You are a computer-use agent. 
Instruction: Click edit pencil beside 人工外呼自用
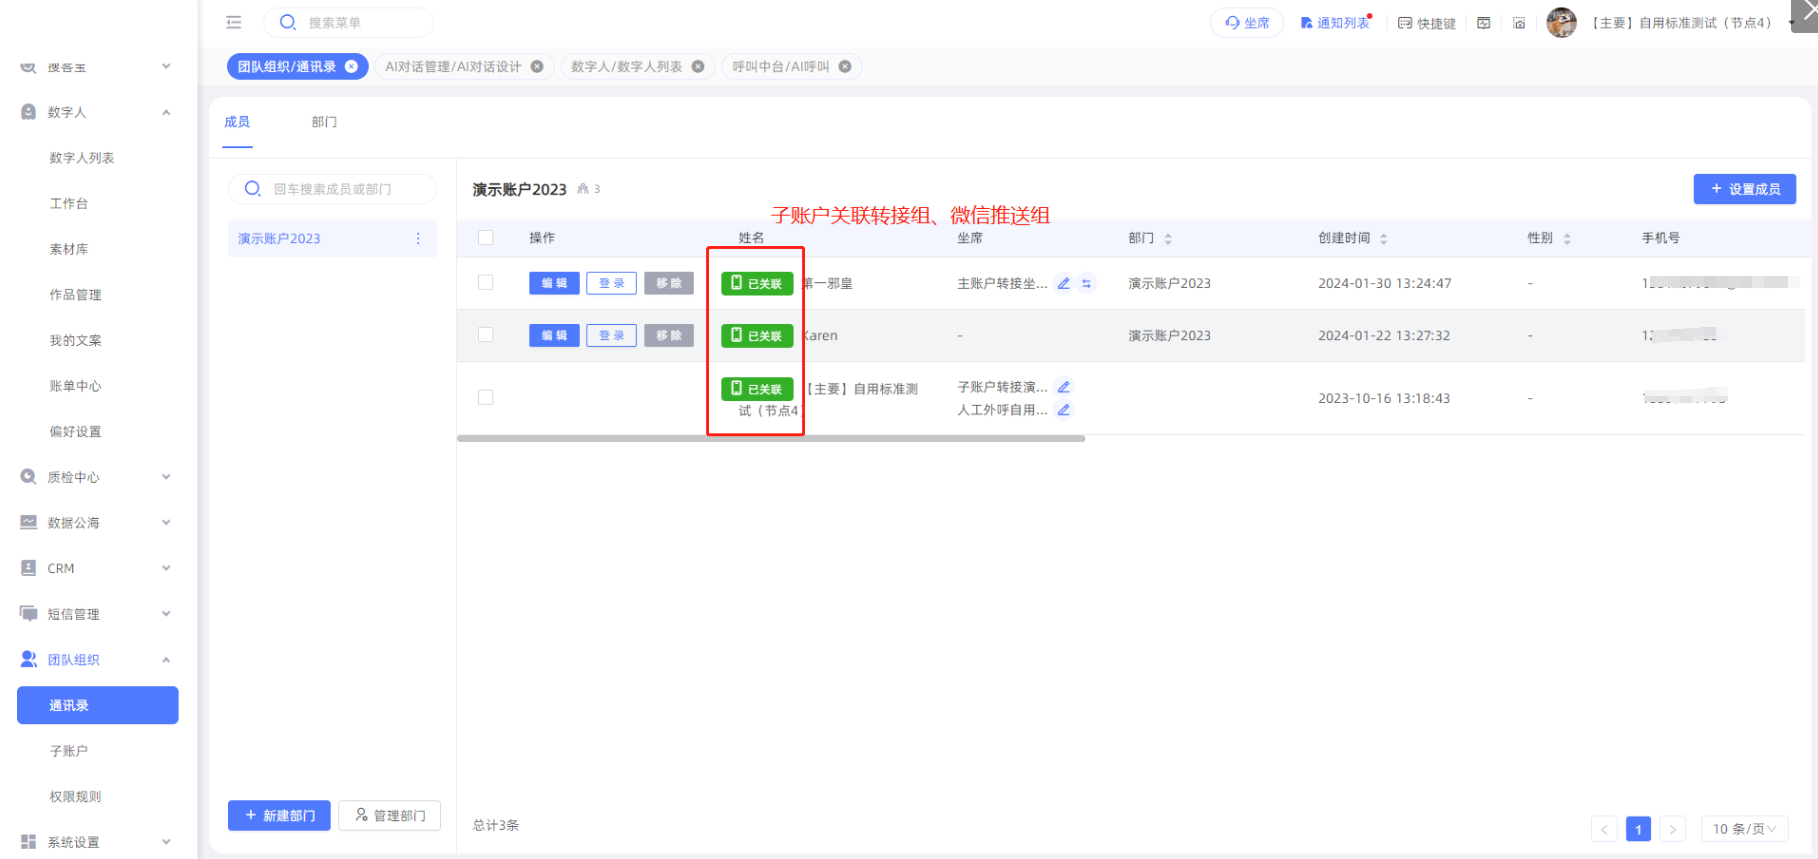1064,410
